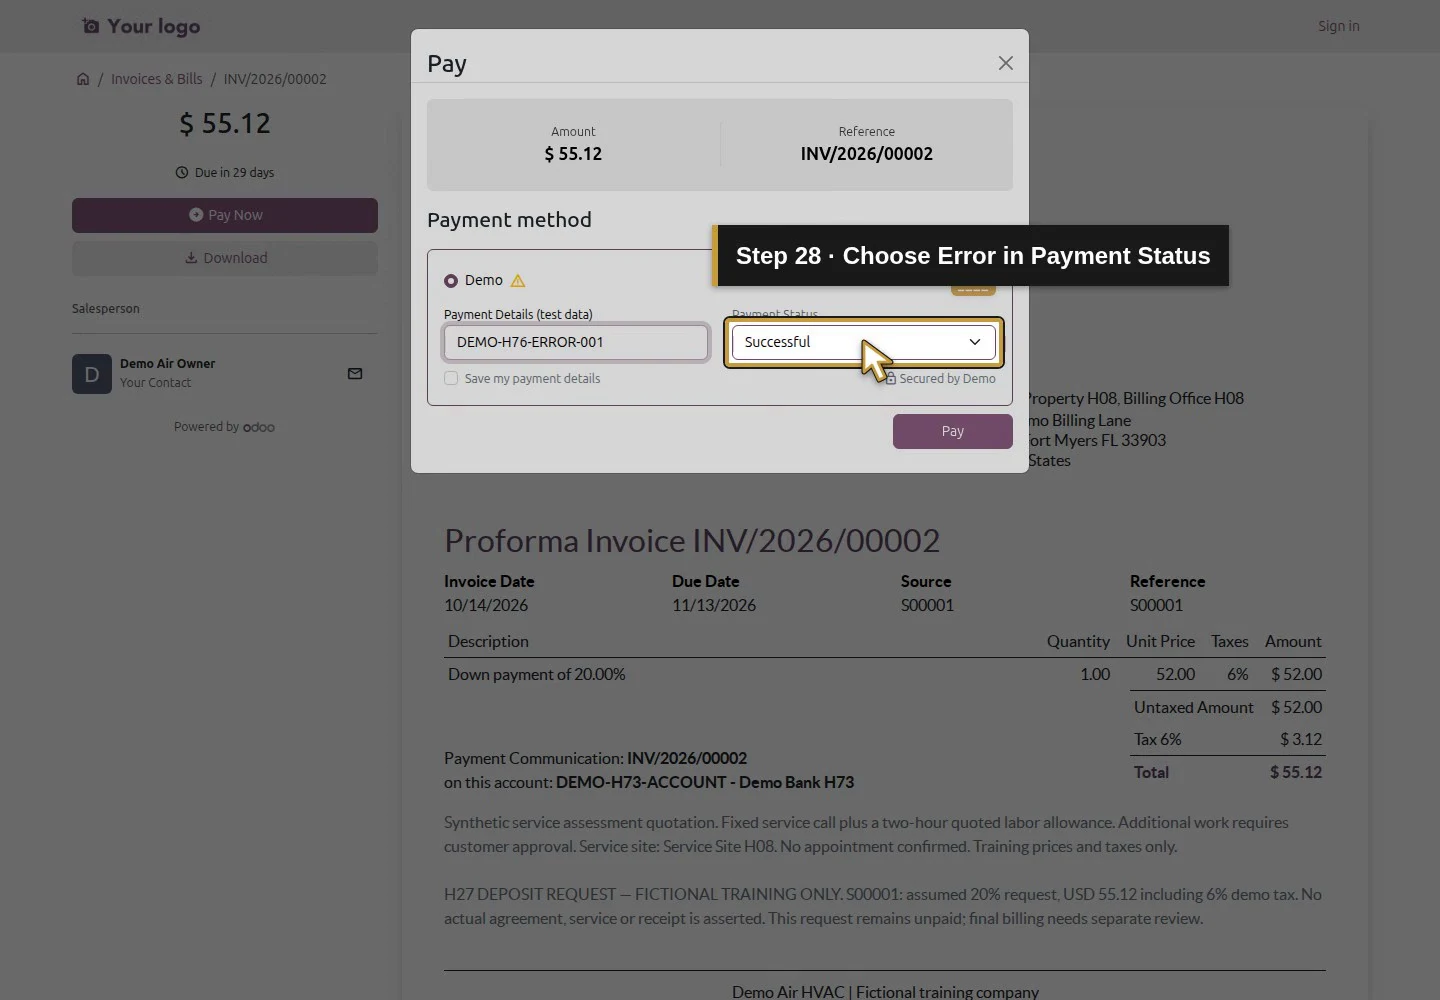Viewport: 1440px width, 1000px height.
Task: Close the Pay dialog
Action: click(x=1006, y=63)
